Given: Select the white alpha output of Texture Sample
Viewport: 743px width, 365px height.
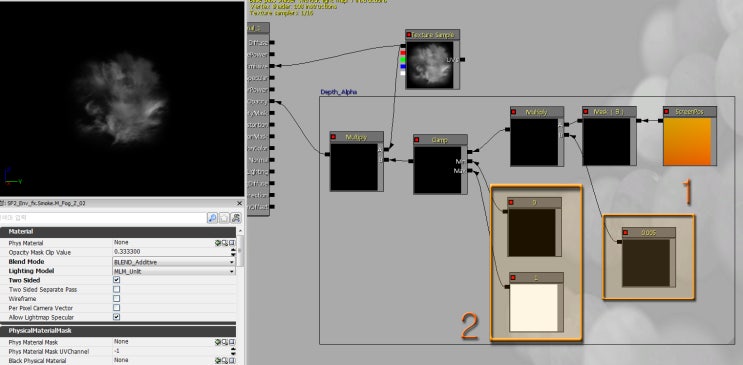Looking at the screenshot, I should 403,73.
